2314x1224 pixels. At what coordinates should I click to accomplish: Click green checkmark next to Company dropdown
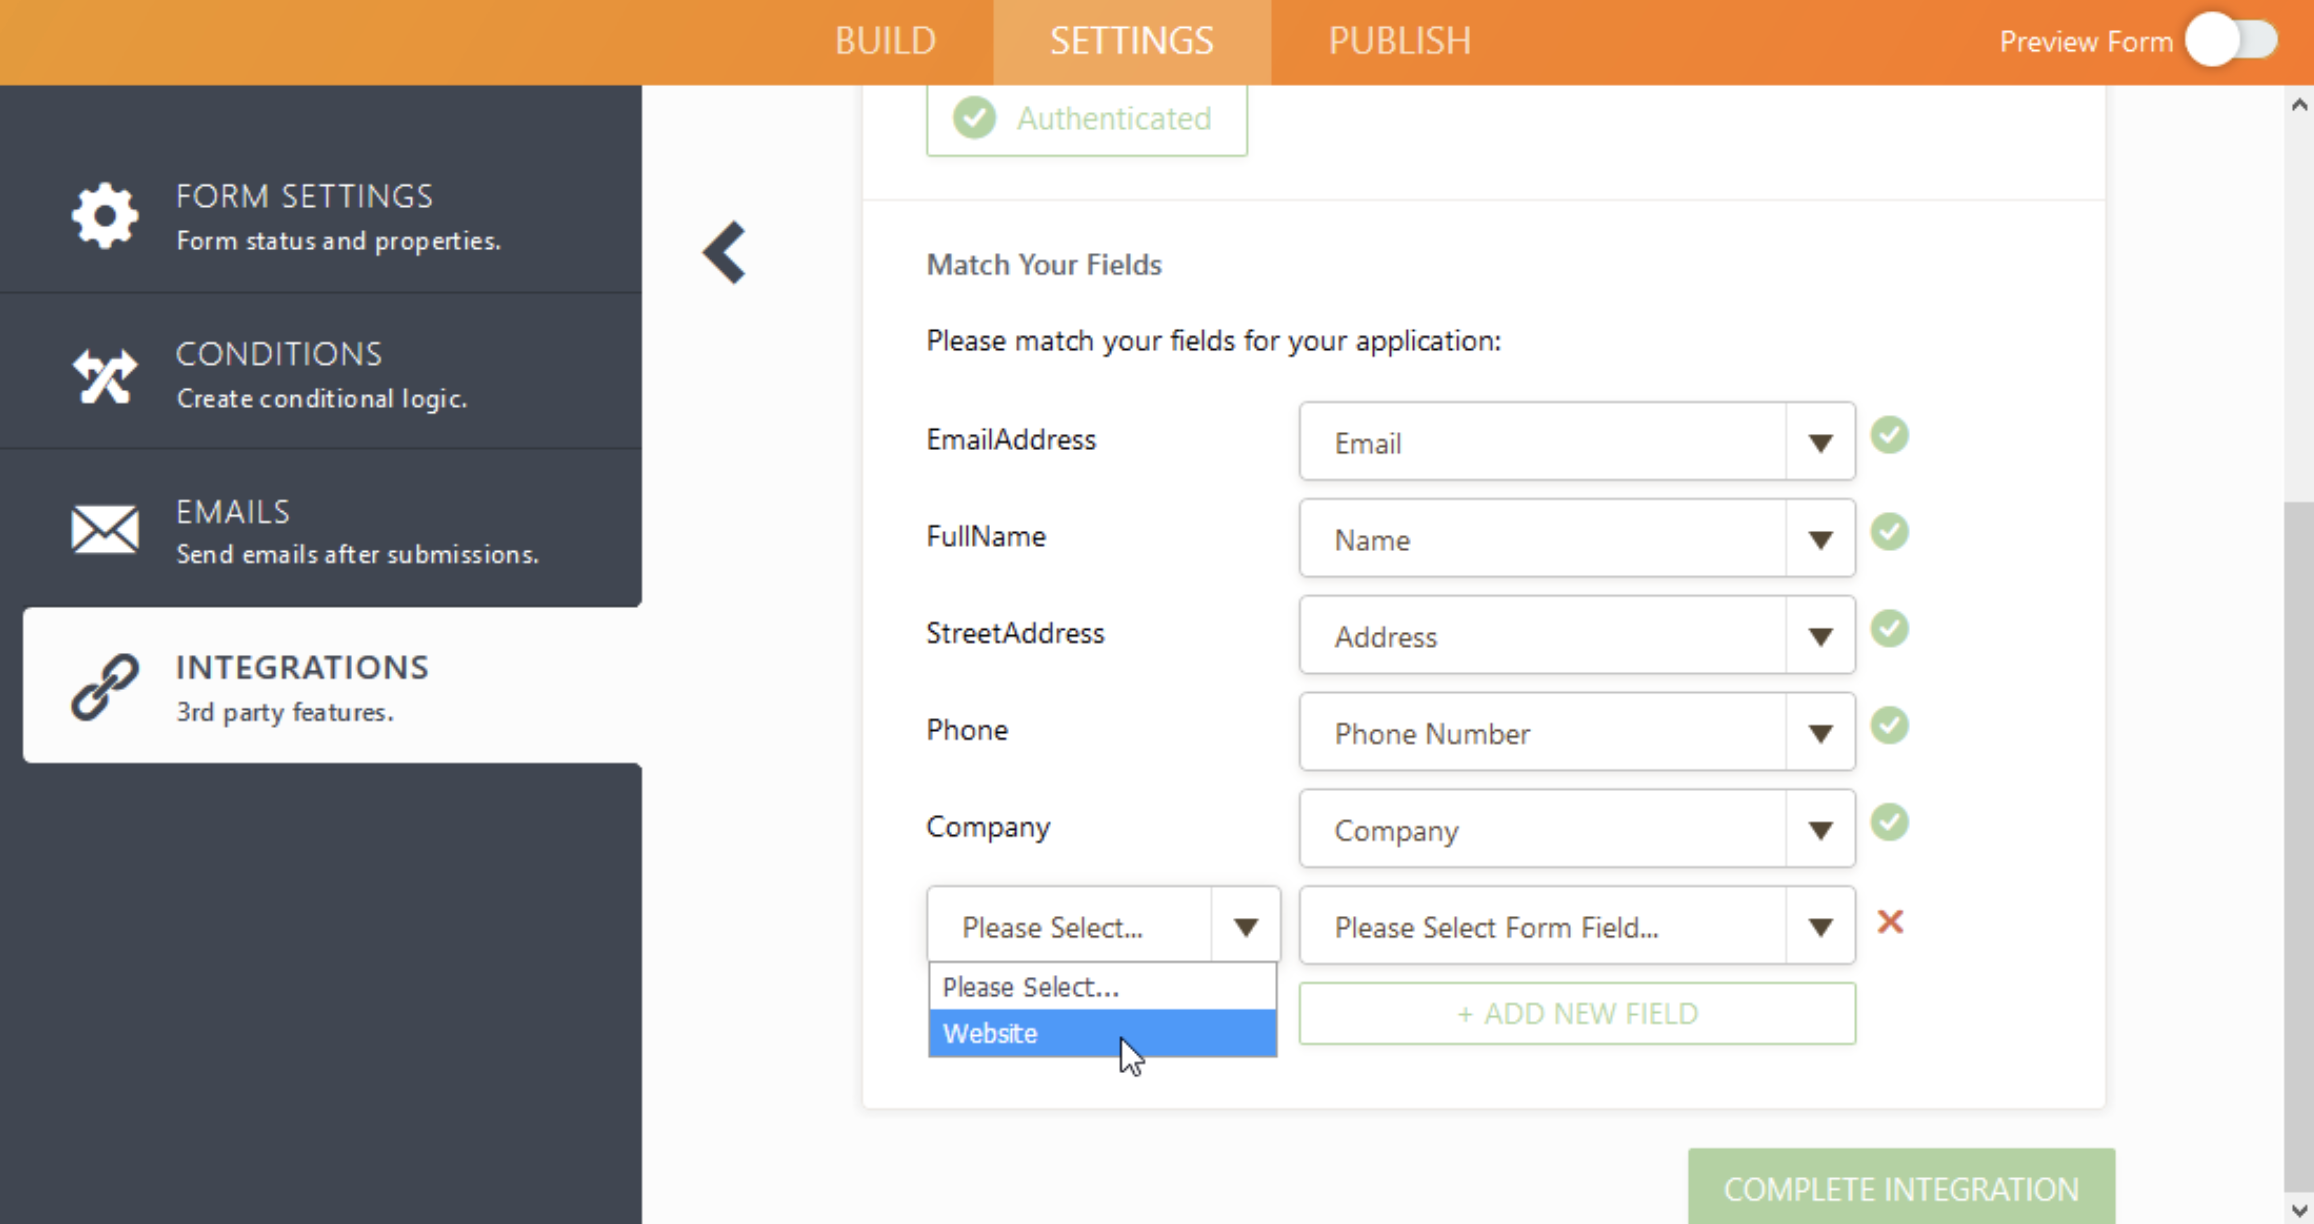(x=1889, y=823)
